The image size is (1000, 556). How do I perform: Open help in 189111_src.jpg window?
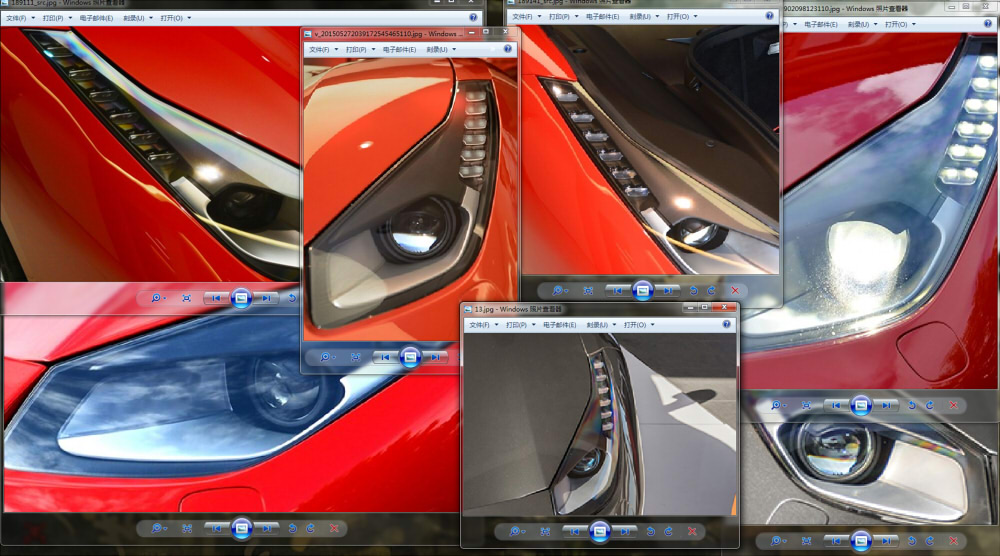point(473,17)
